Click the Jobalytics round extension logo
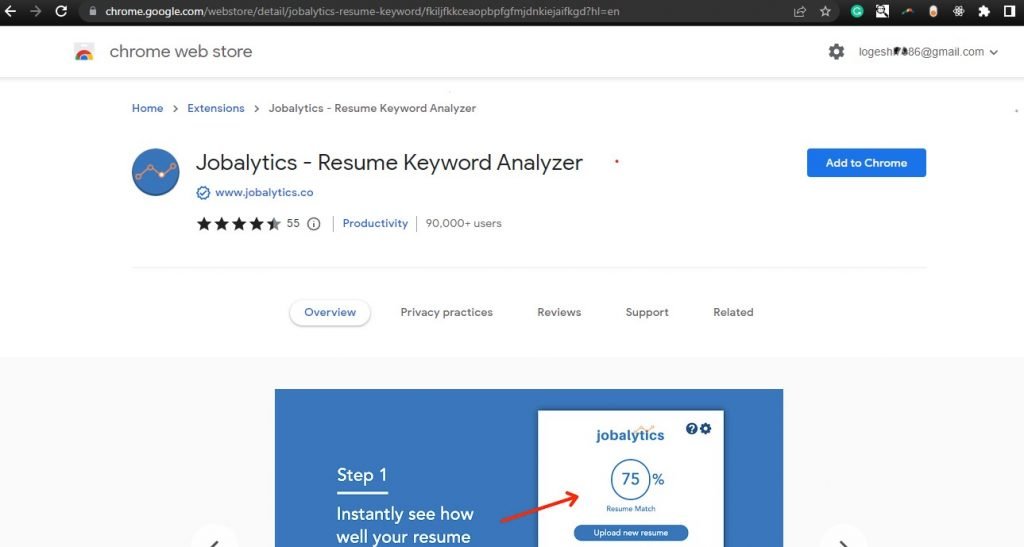 pos(155,172)
